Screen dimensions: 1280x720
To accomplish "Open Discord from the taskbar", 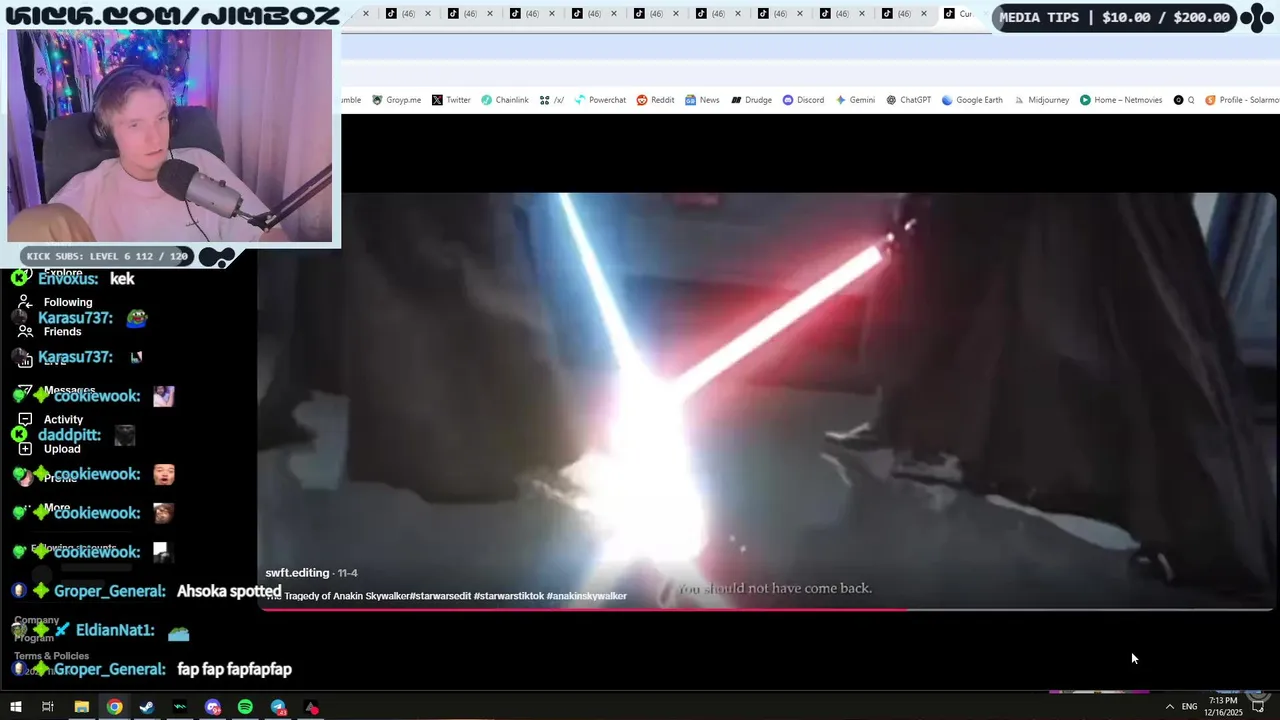I will [213, 707].
